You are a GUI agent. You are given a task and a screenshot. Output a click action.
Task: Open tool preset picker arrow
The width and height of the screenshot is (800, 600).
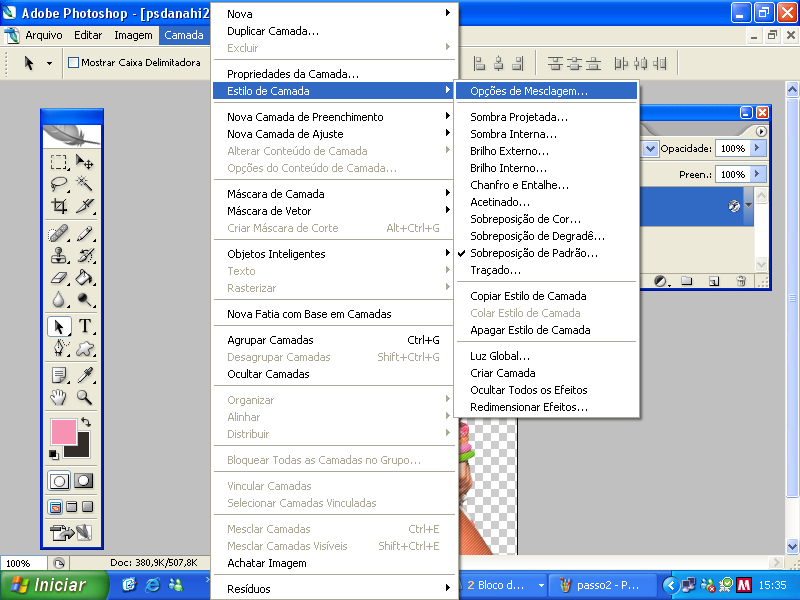[x=49, y=63]
